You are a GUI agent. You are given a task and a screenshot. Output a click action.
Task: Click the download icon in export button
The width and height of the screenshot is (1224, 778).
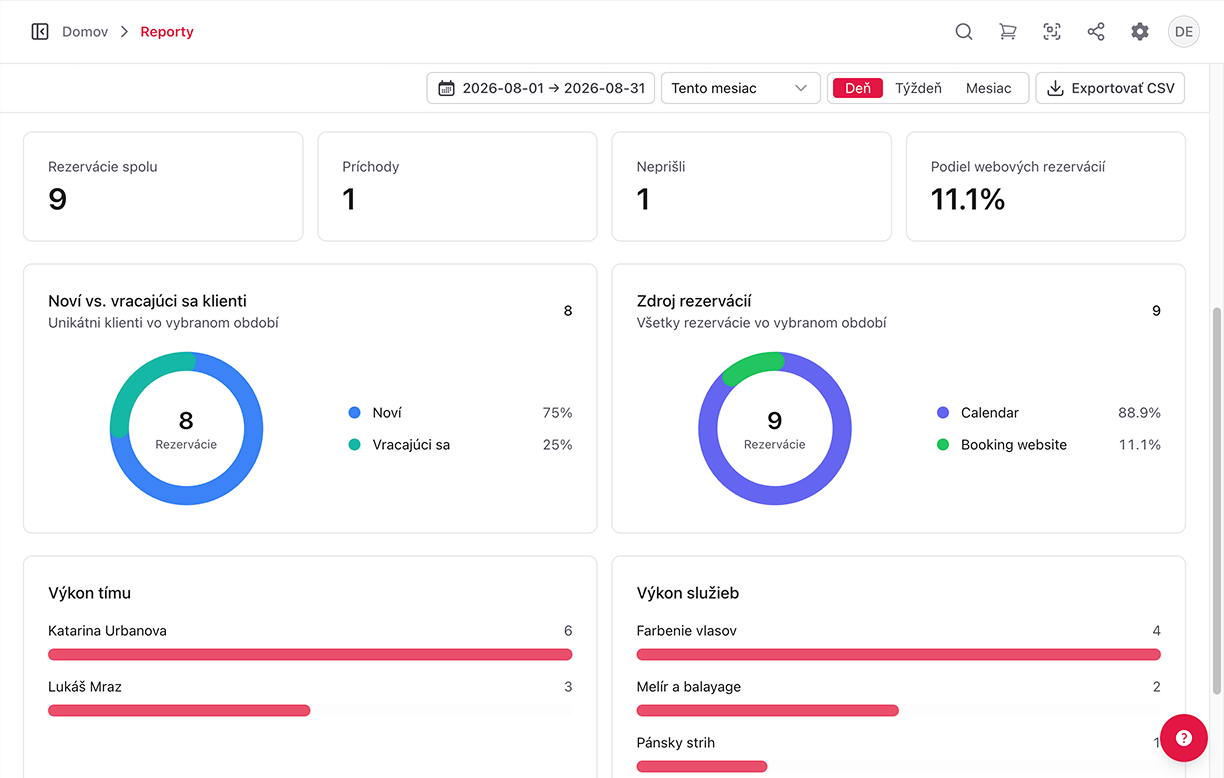click(1055, 88)
